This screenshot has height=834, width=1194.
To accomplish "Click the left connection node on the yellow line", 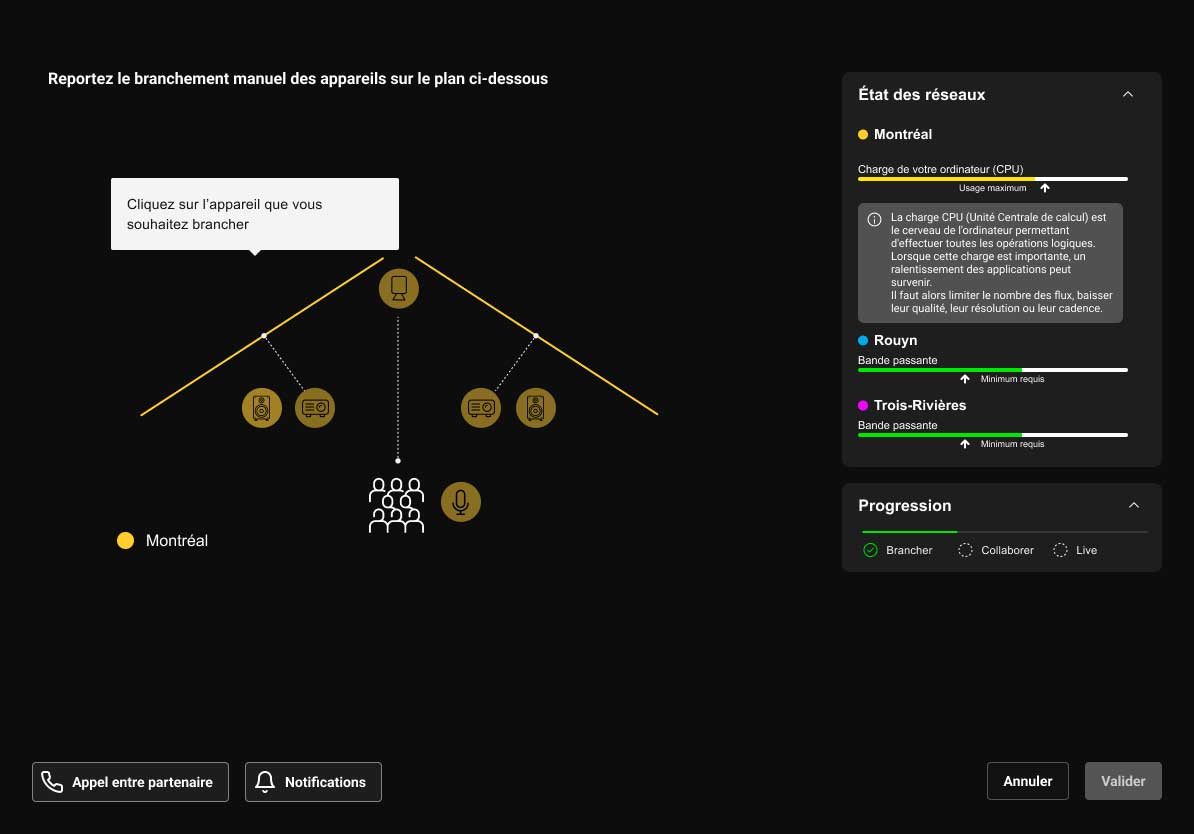I will pos(264,335).
